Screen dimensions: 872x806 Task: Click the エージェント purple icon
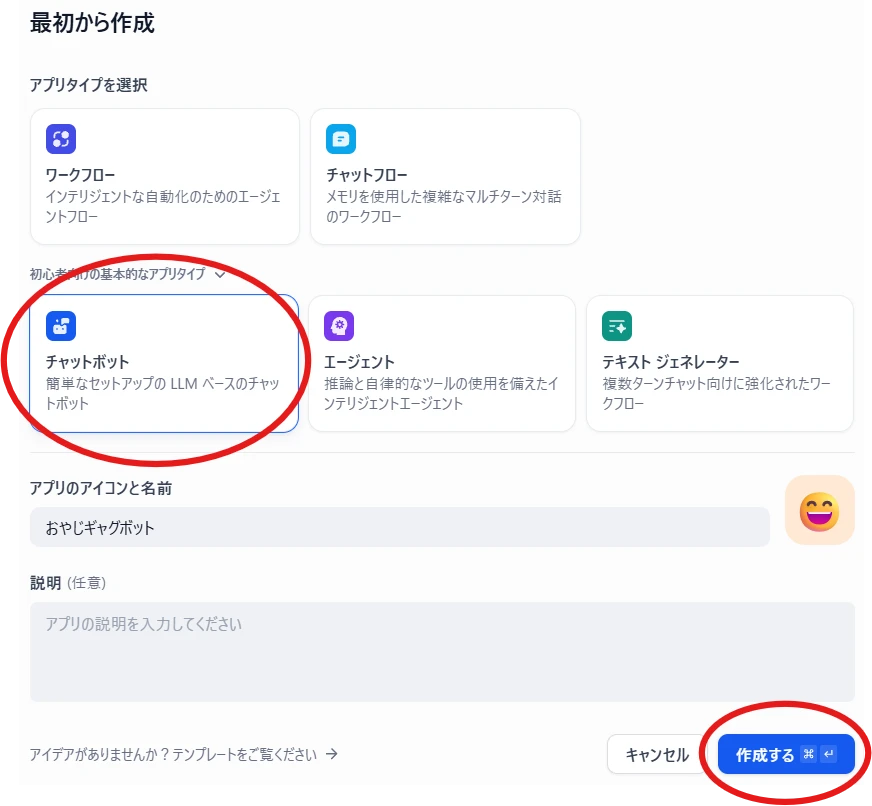(339, 325)
